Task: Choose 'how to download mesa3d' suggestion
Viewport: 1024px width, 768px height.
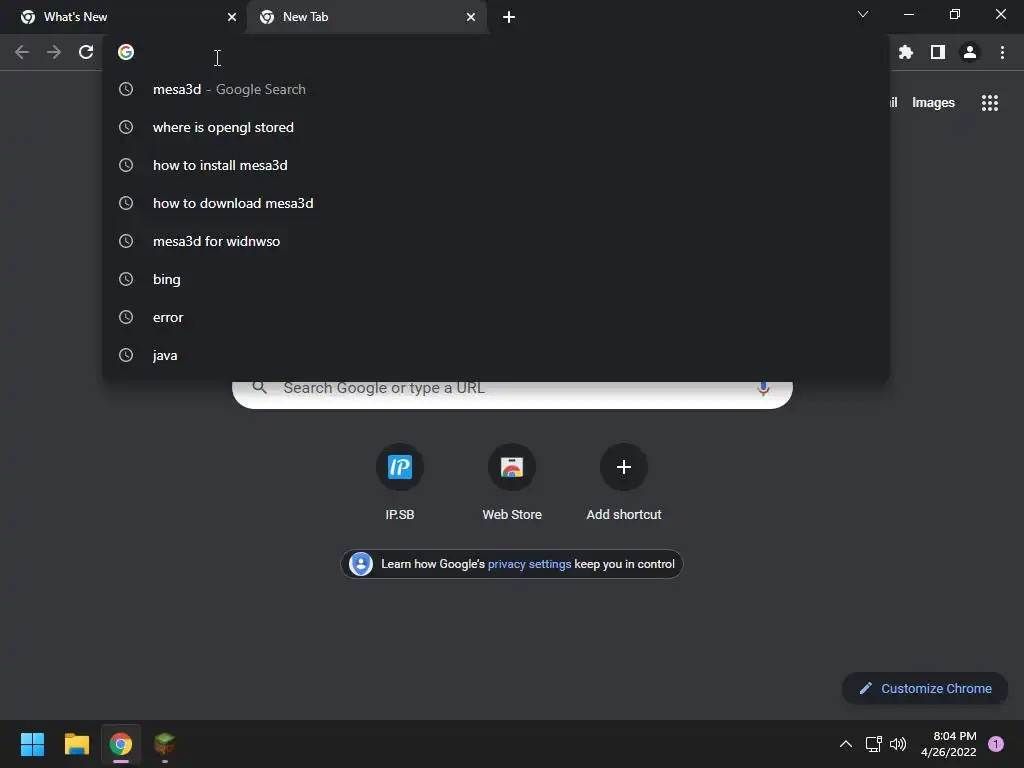Action: tap(496, 203)
